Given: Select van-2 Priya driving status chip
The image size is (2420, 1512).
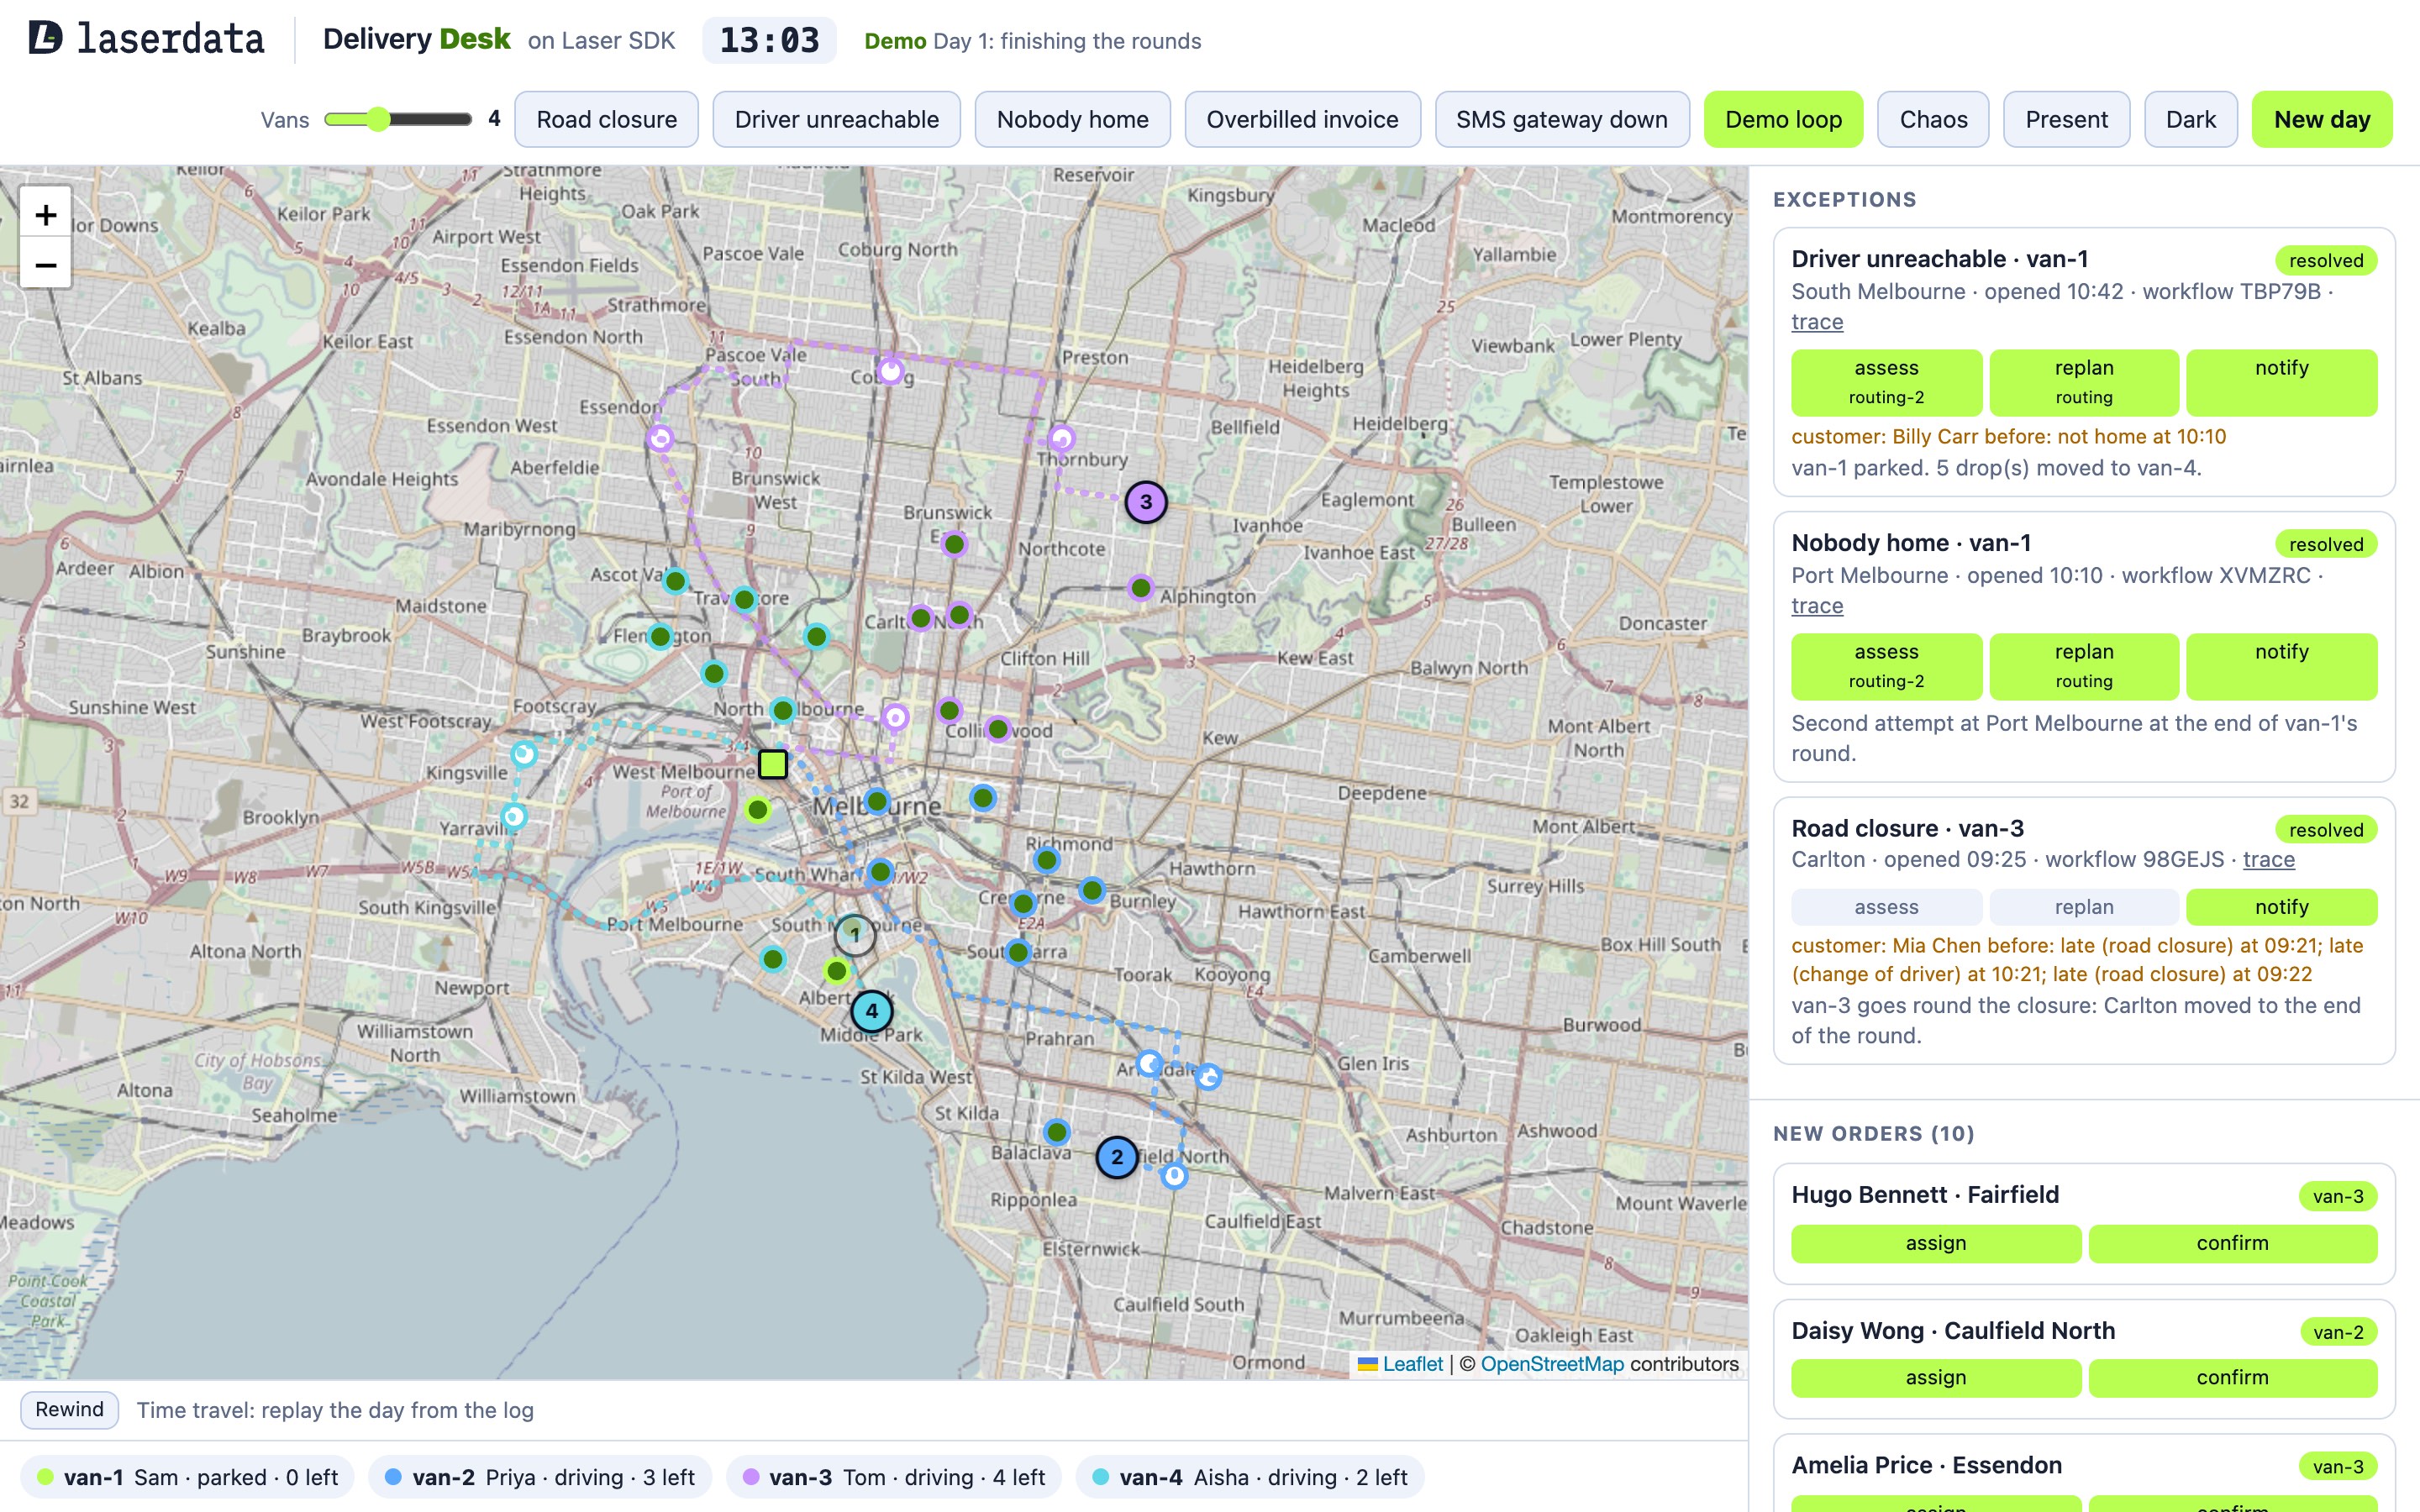Looking at the screenshot, I should (540, 1477).
